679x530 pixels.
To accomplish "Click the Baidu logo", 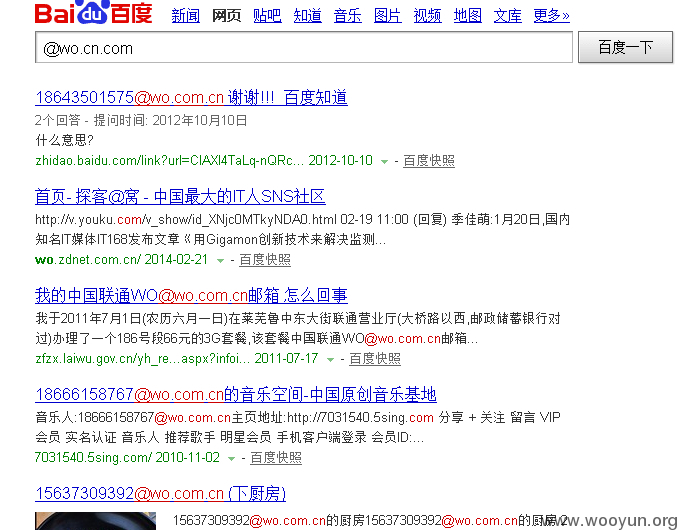I will (94, 12).
